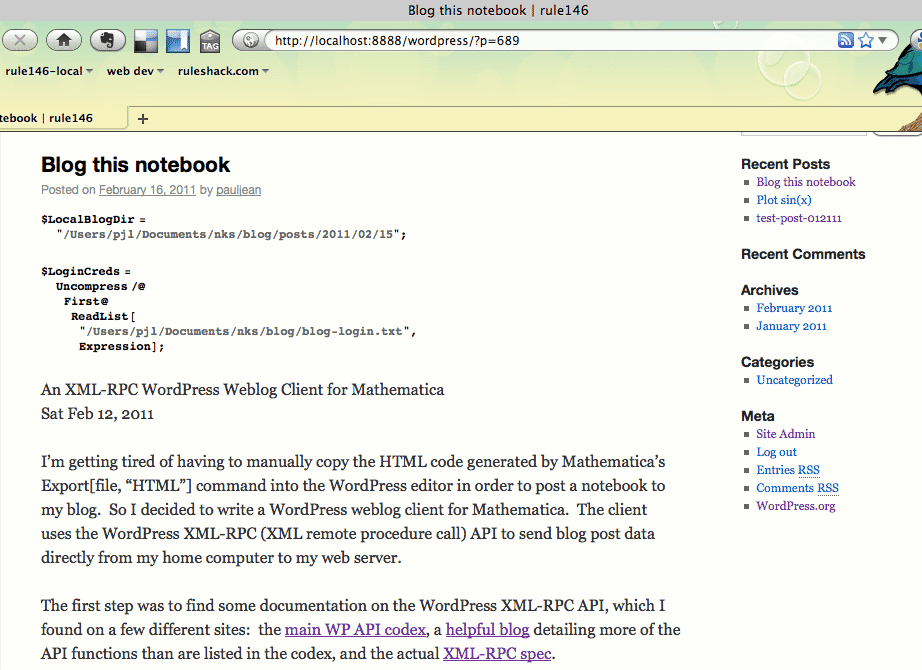
Task: Click the Evernote elephant toolbar button
Action: tap(108, 41)
